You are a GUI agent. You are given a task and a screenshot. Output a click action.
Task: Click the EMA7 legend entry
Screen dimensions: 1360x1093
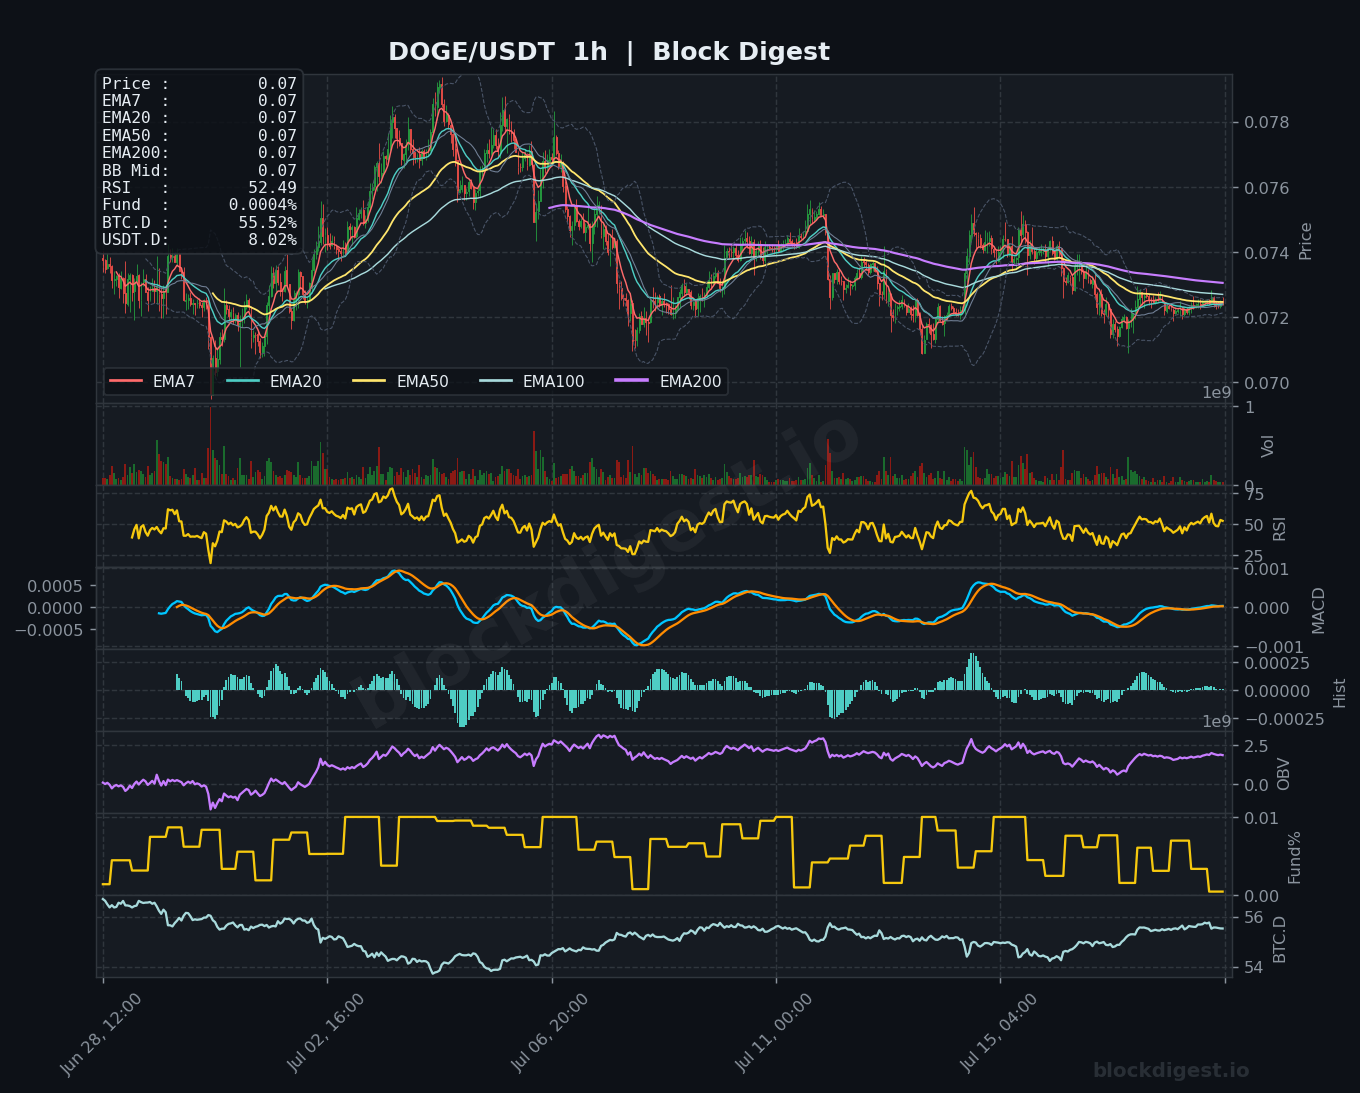pos(152,382)
